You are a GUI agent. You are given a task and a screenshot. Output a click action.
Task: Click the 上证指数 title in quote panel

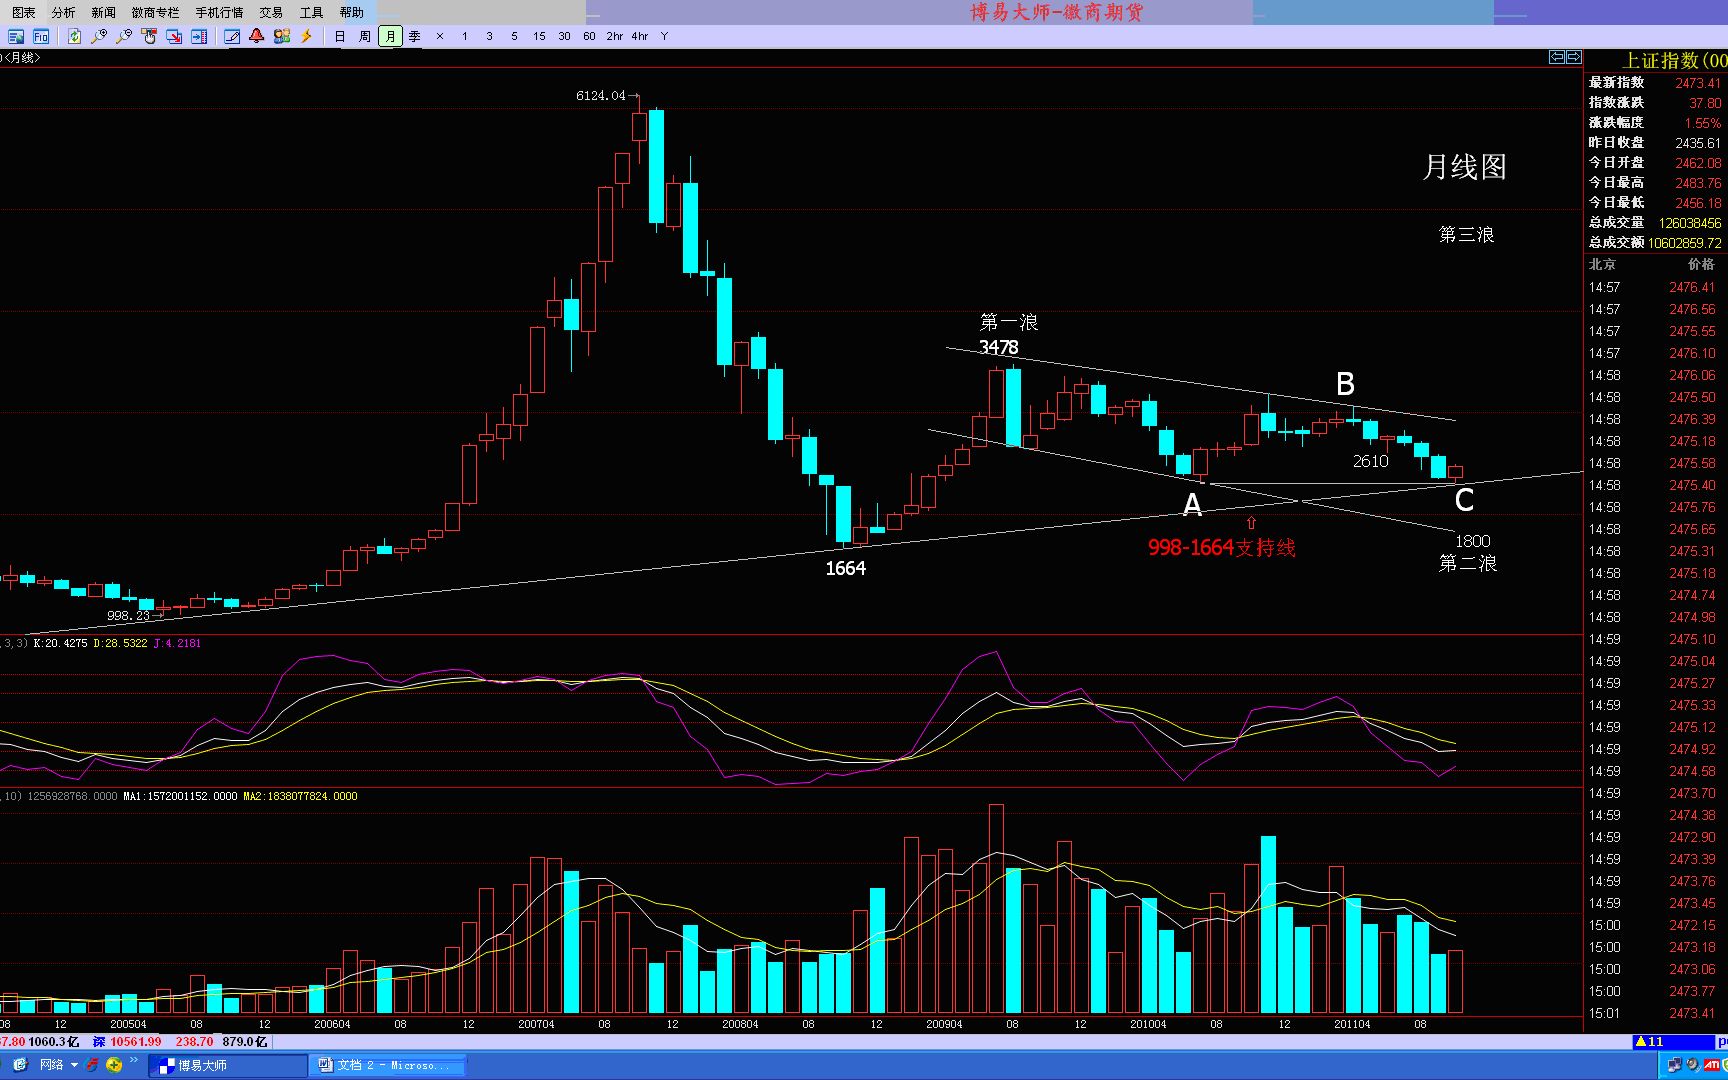1674,61
